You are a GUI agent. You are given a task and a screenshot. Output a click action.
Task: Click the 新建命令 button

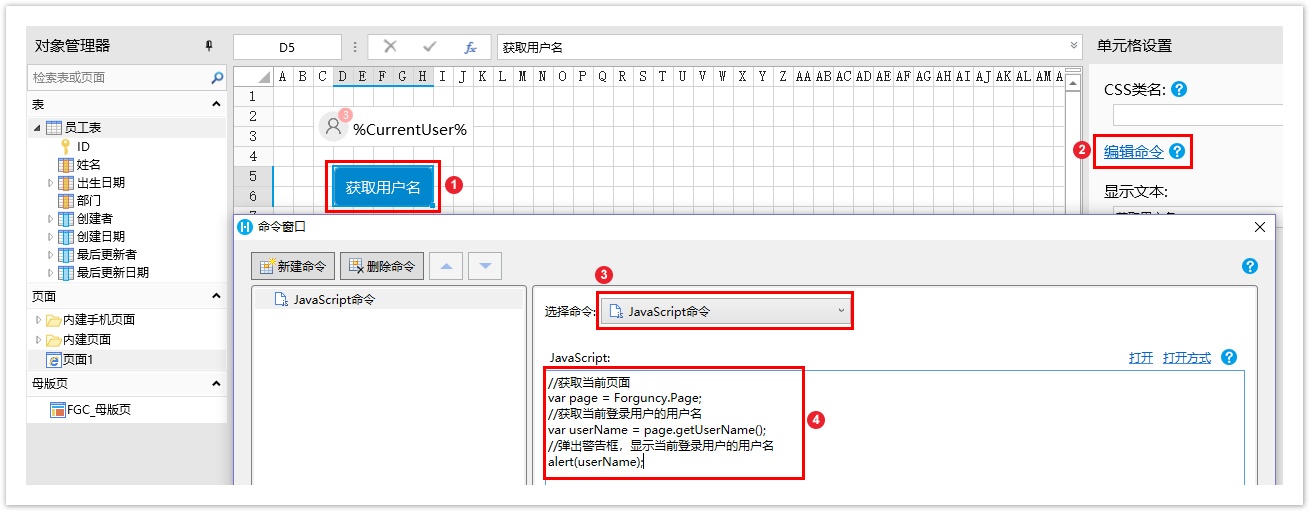pos(293,266)
